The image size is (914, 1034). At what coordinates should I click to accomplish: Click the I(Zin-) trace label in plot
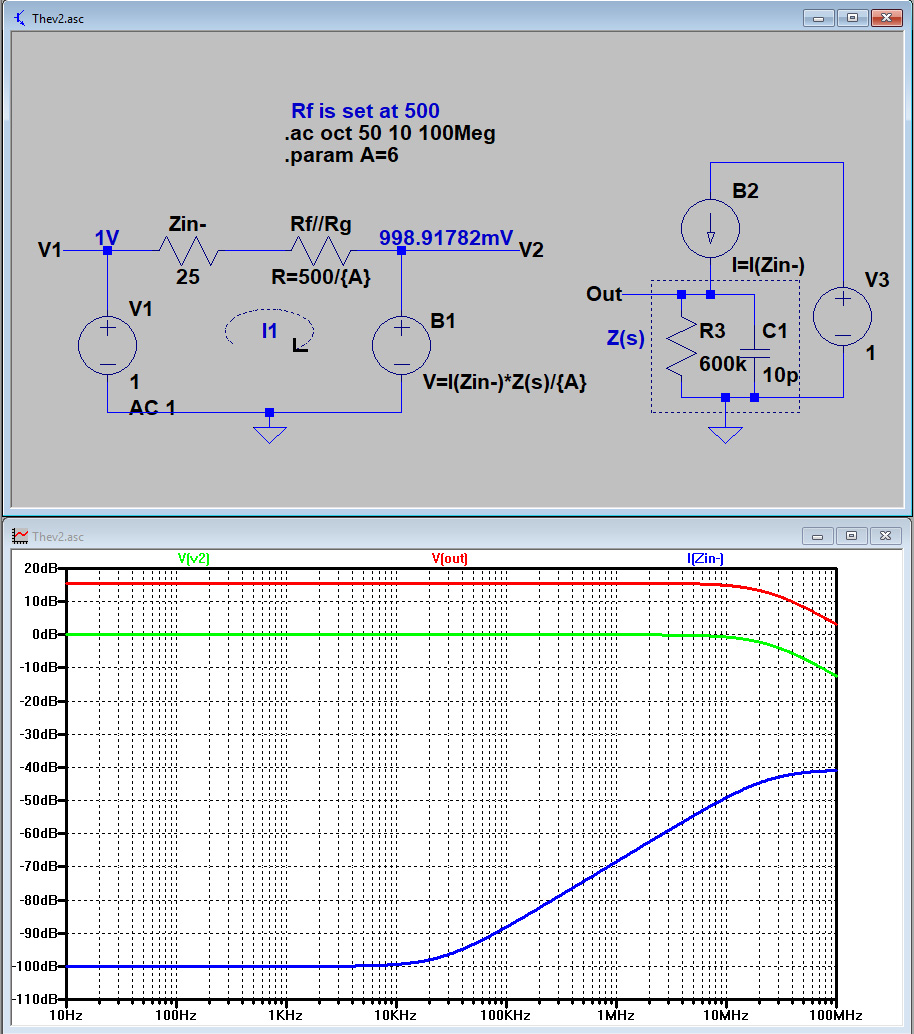706,559
